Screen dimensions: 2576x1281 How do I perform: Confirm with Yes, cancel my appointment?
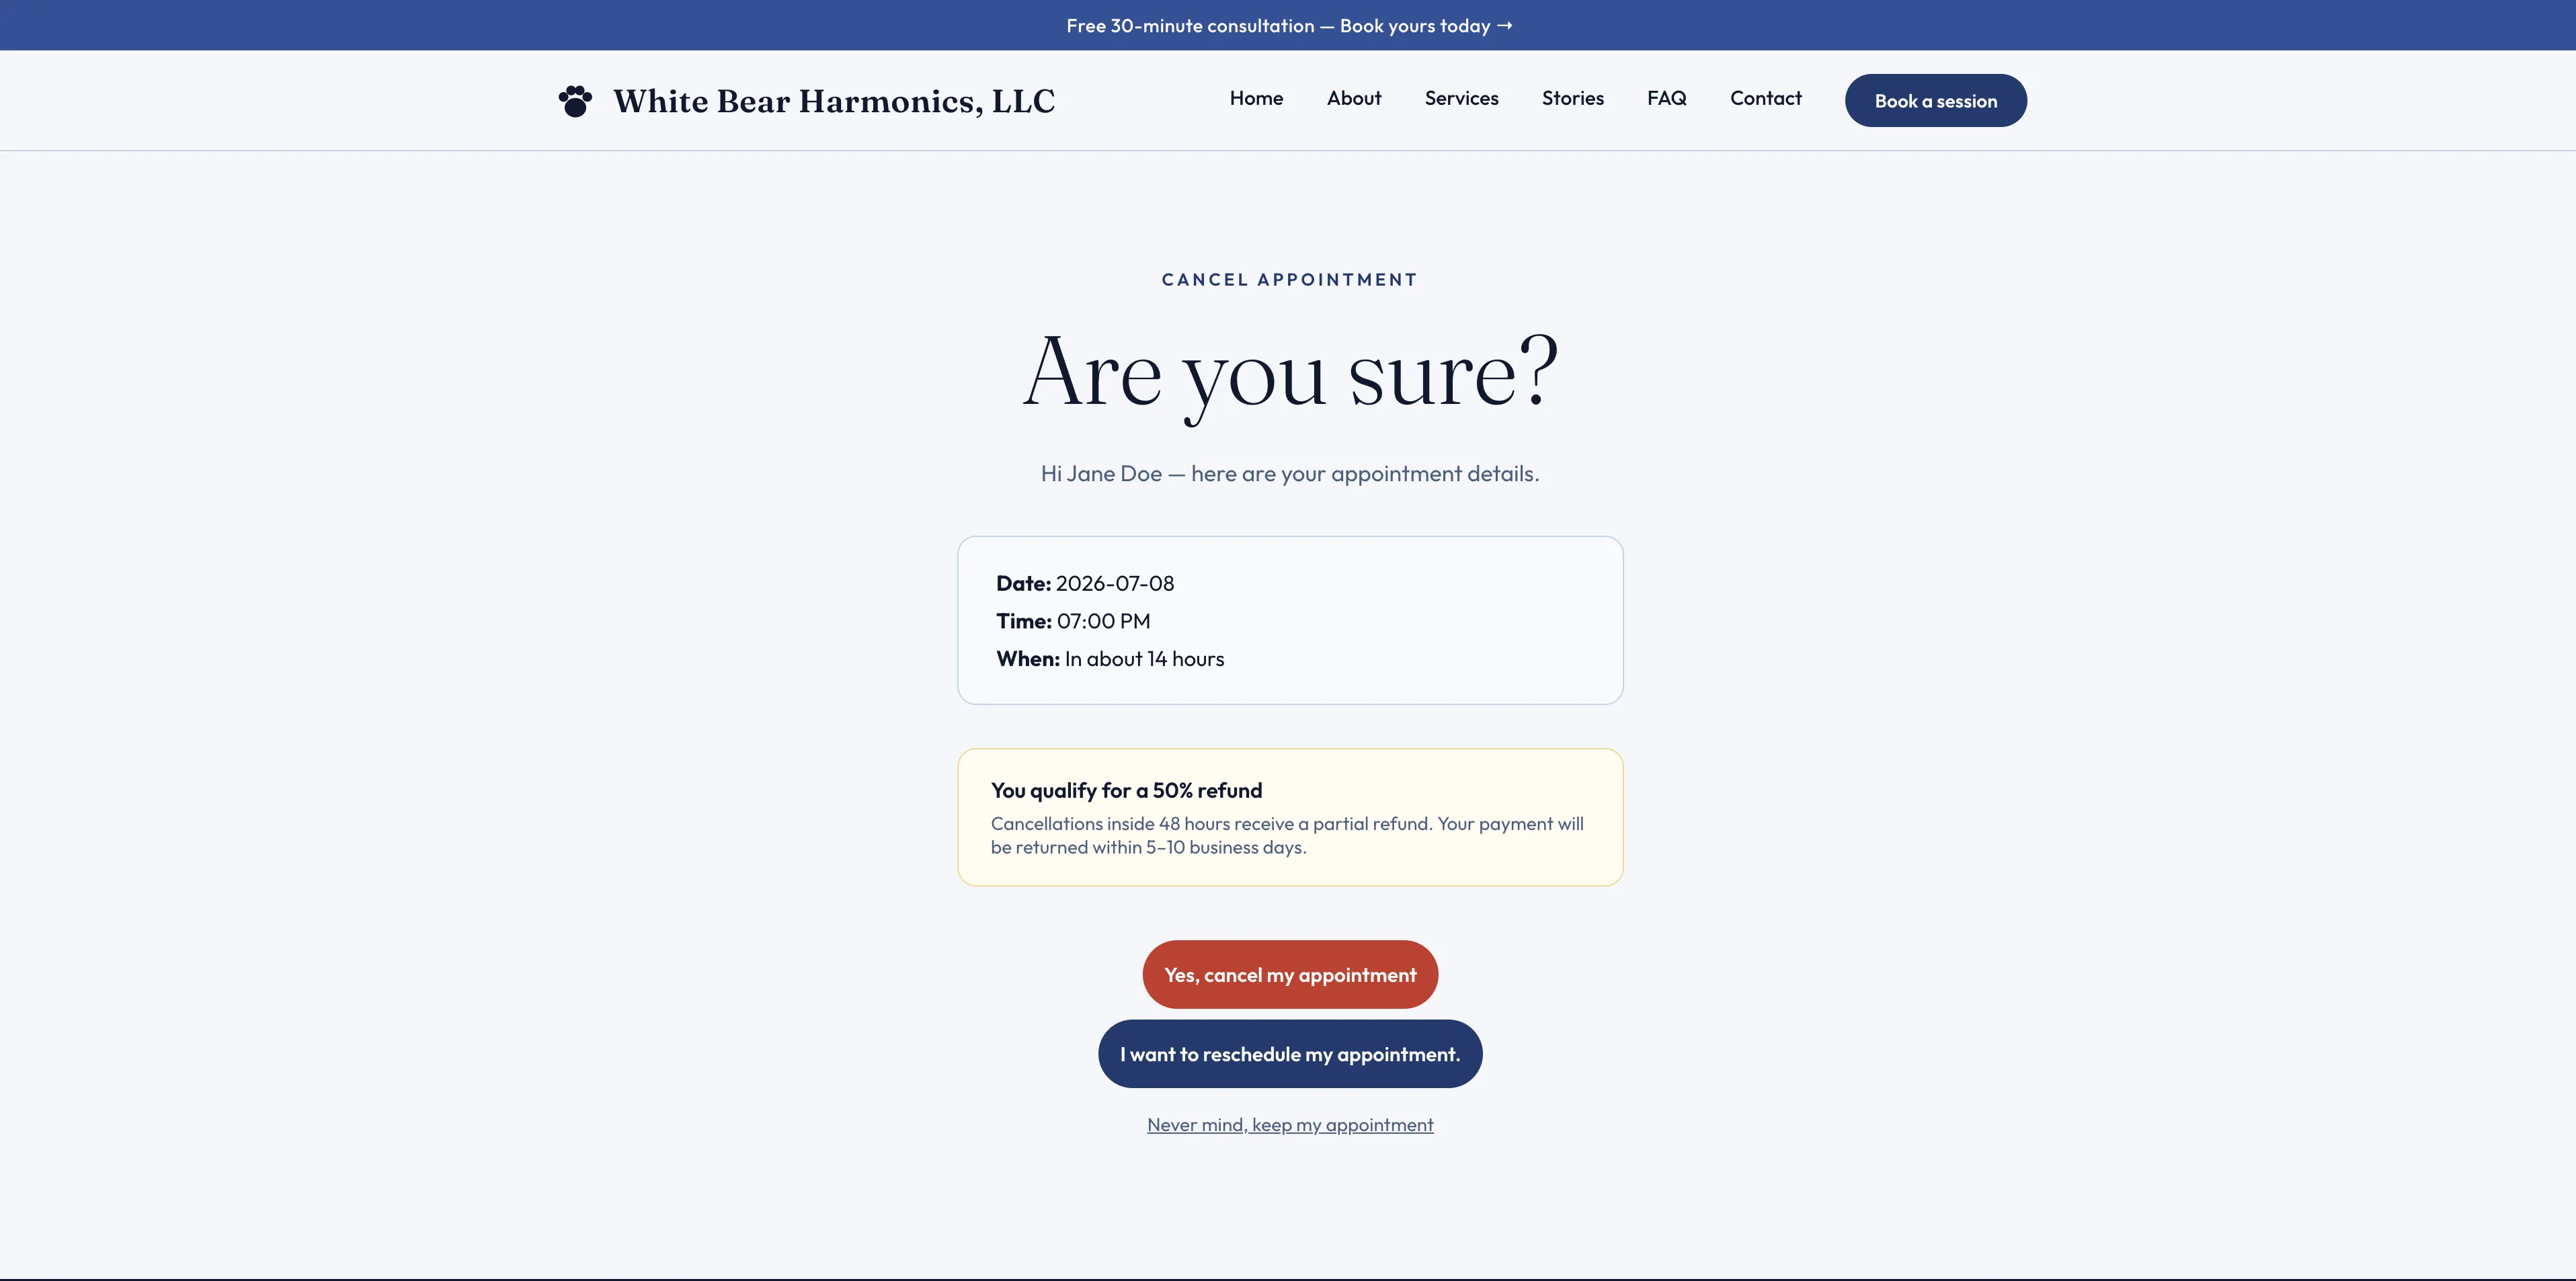1290,974
